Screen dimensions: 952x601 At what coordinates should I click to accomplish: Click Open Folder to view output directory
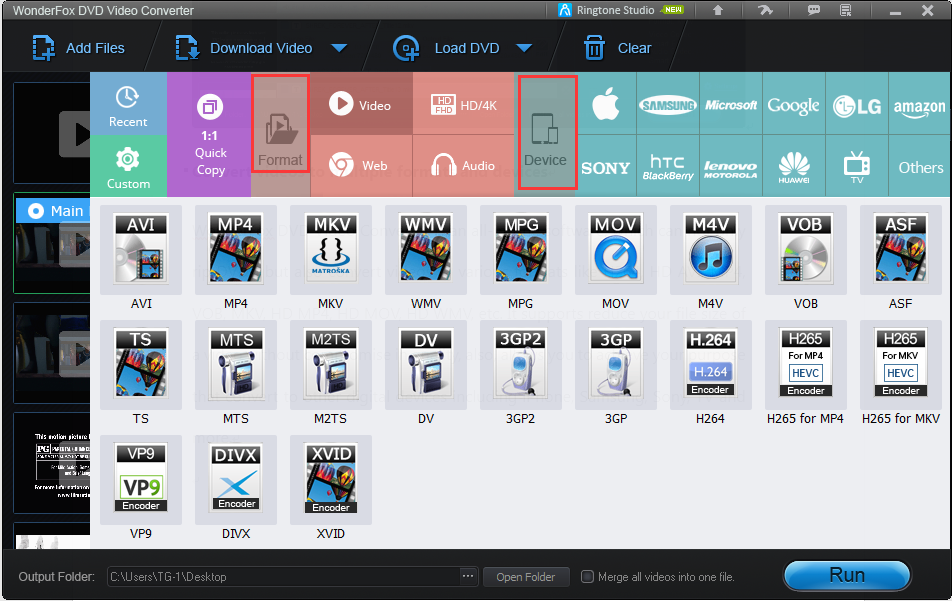pyautogui.click(x=526, y=576)
